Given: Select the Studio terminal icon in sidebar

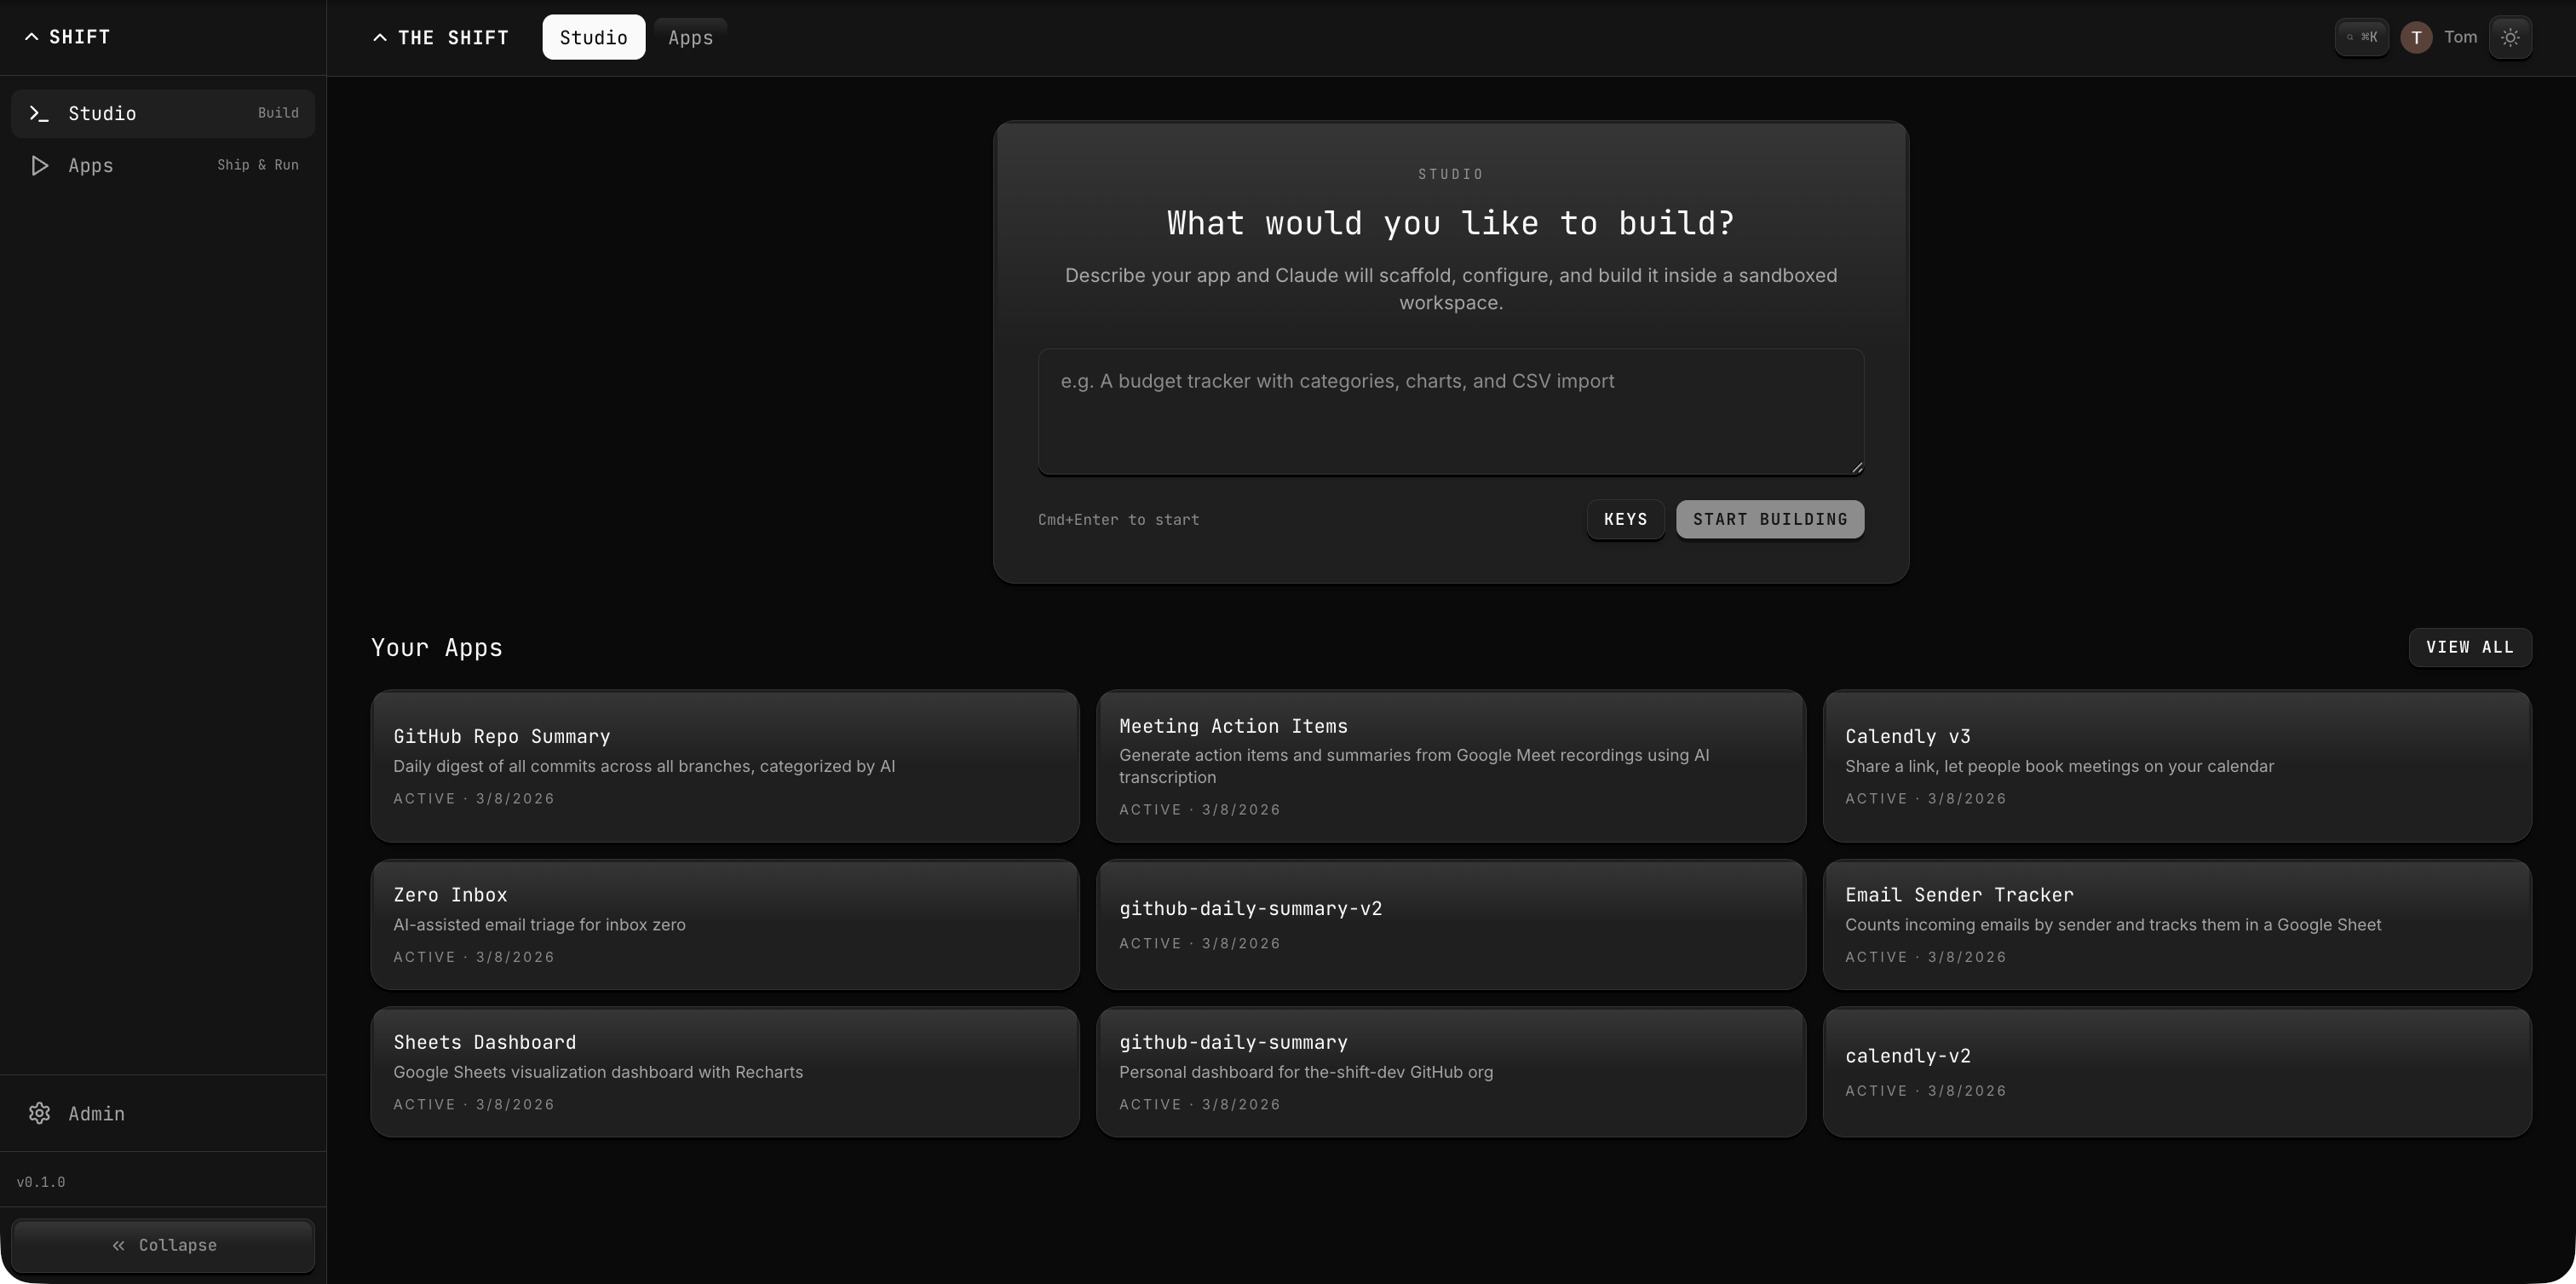Looking at the screenshot, I should click(x=39, y=113).
